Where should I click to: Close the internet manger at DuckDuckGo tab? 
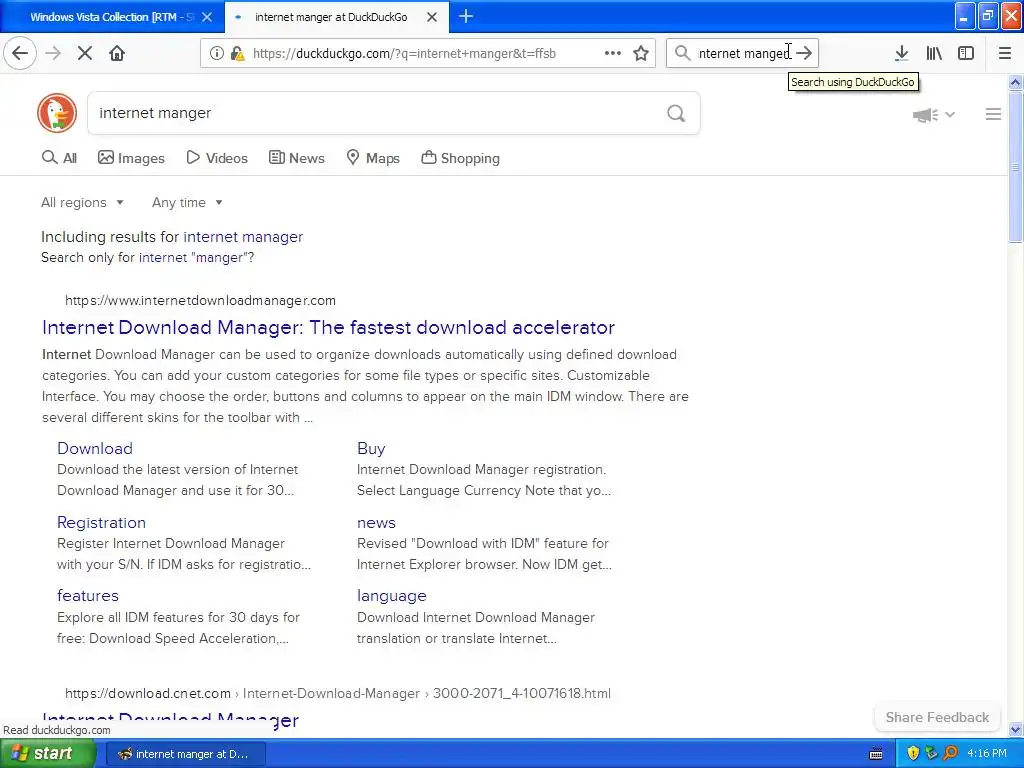tap(432, 17)
